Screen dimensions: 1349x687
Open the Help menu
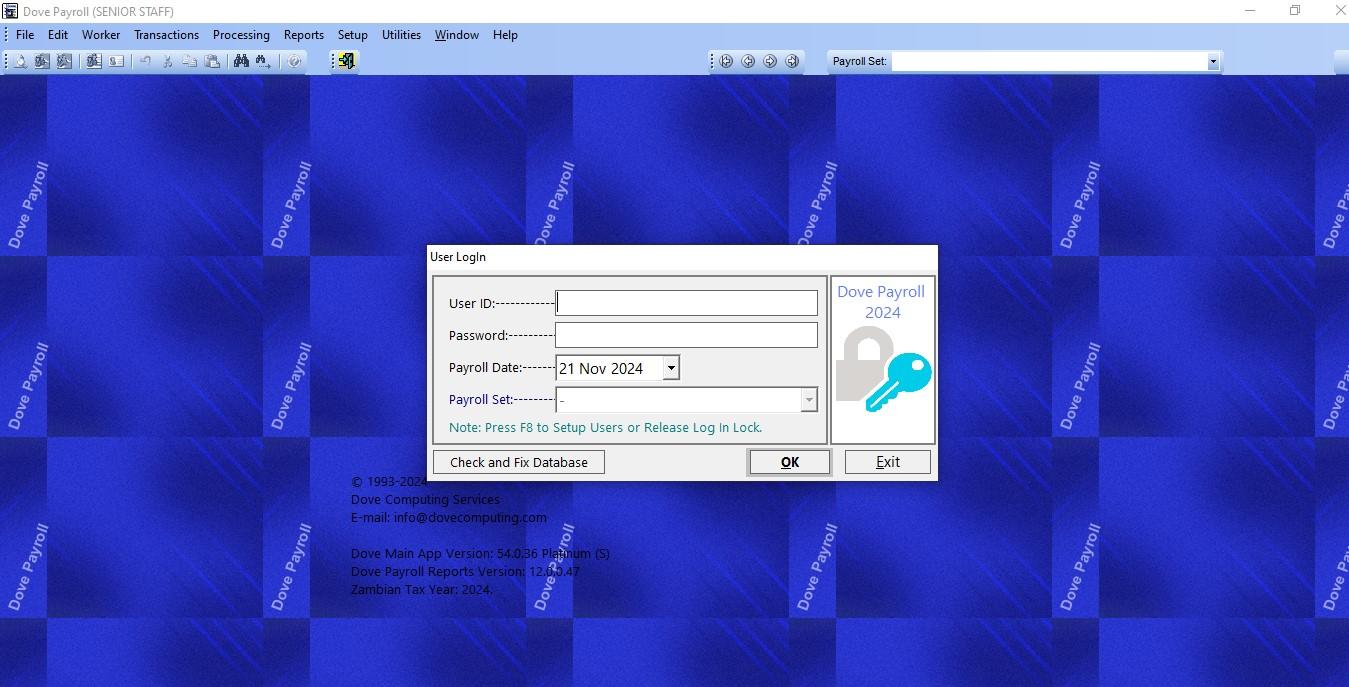(505, 35)
